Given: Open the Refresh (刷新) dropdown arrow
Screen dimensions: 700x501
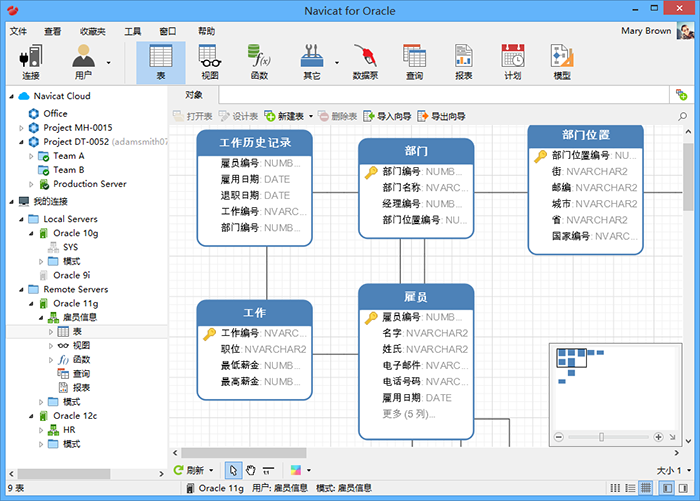Looking at the screenshot, I should pyautogui.click(x=211, y=470).
